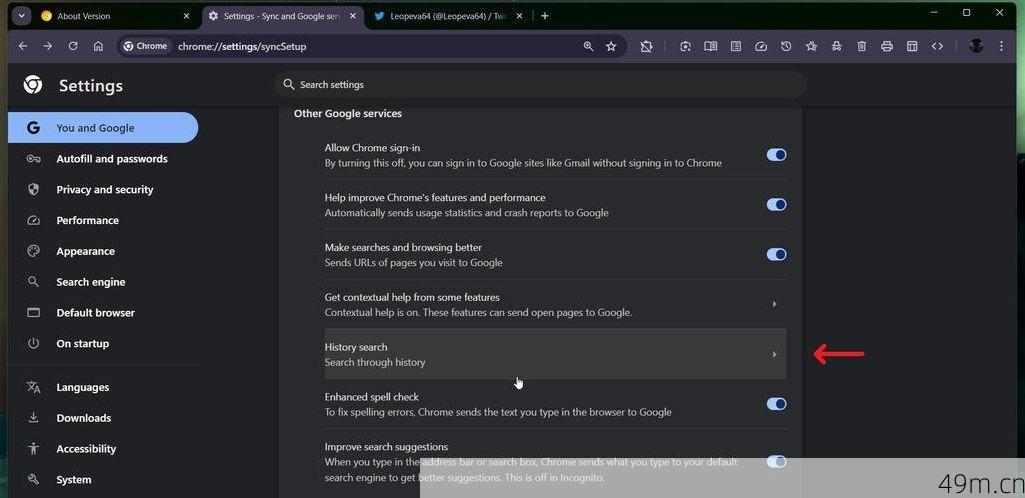Screen dimensions: 1025x498
Task: Select On startup in sidebar
Action: (x=103, y=343)
